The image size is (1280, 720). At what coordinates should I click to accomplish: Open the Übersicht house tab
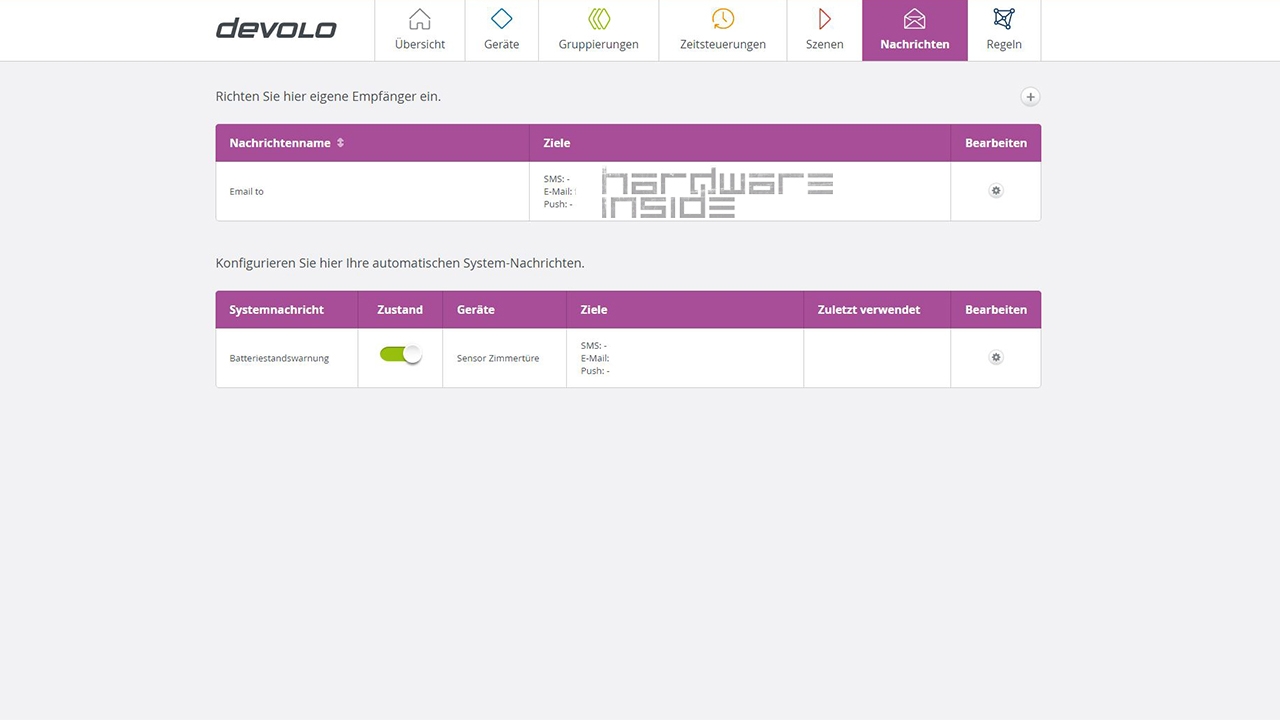(420, 30)
